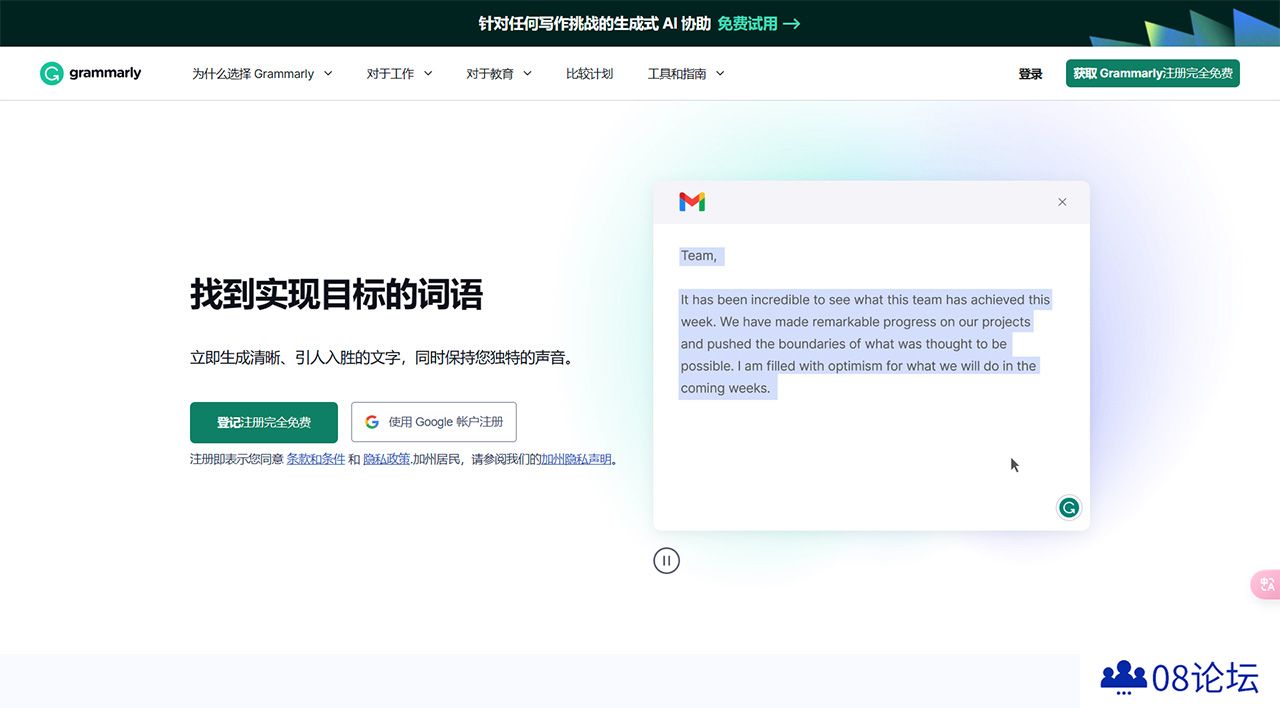Click the green 登记注册完全免费 button
1280x708 pixels.
[264, 422]
